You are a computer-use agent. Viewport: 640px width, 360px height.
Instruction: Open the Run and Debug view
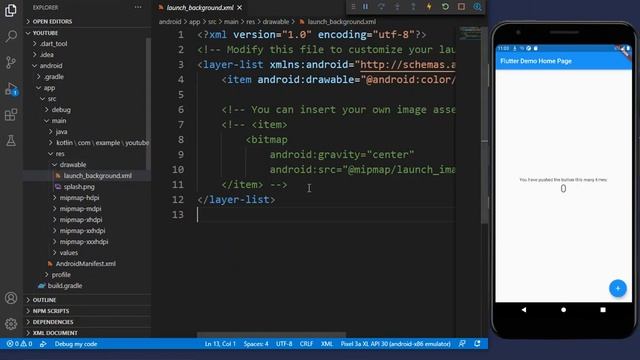point(11,89)
